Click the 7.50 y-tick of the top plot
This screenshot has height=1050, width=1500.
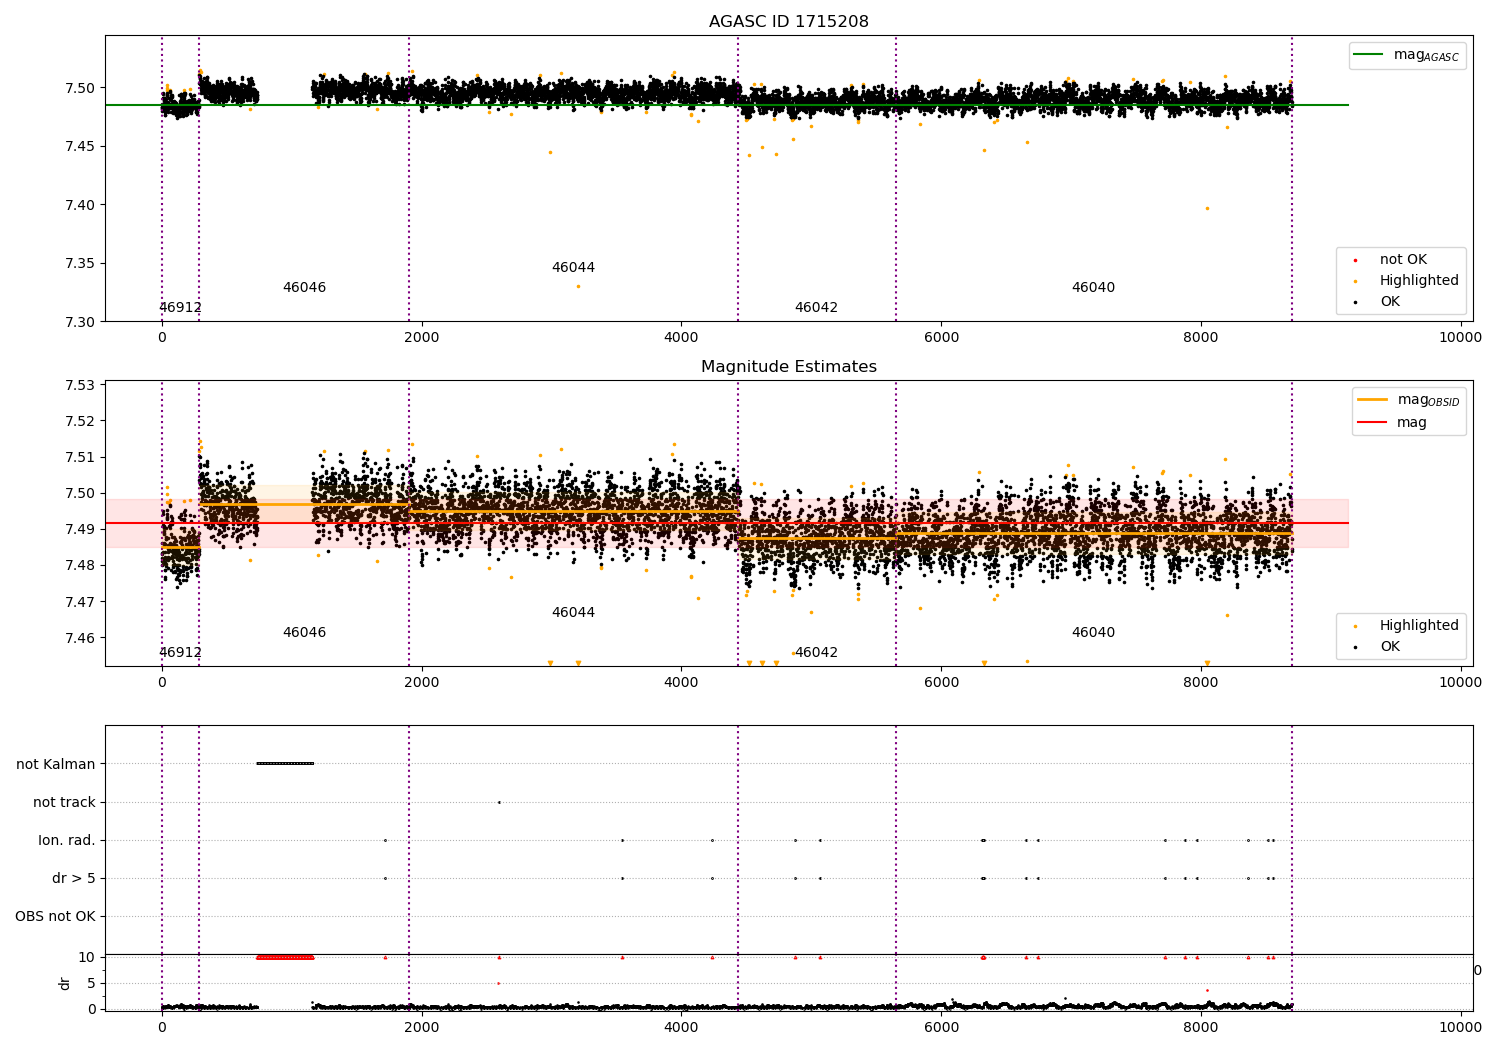(82, 88)
